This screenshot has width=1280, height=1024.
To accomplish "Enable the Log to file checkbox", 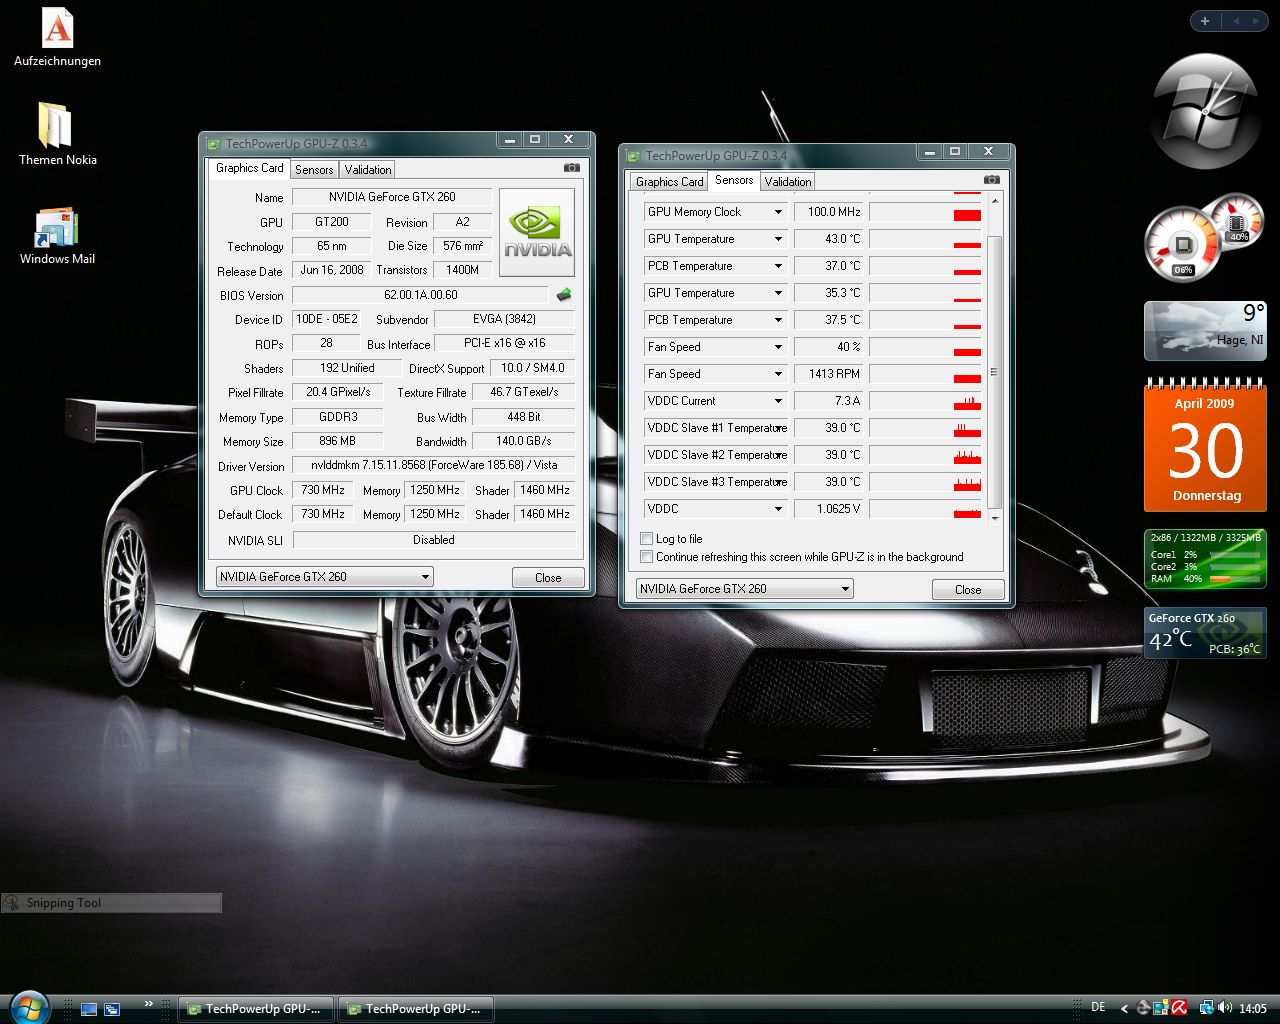I will point(647,539).
